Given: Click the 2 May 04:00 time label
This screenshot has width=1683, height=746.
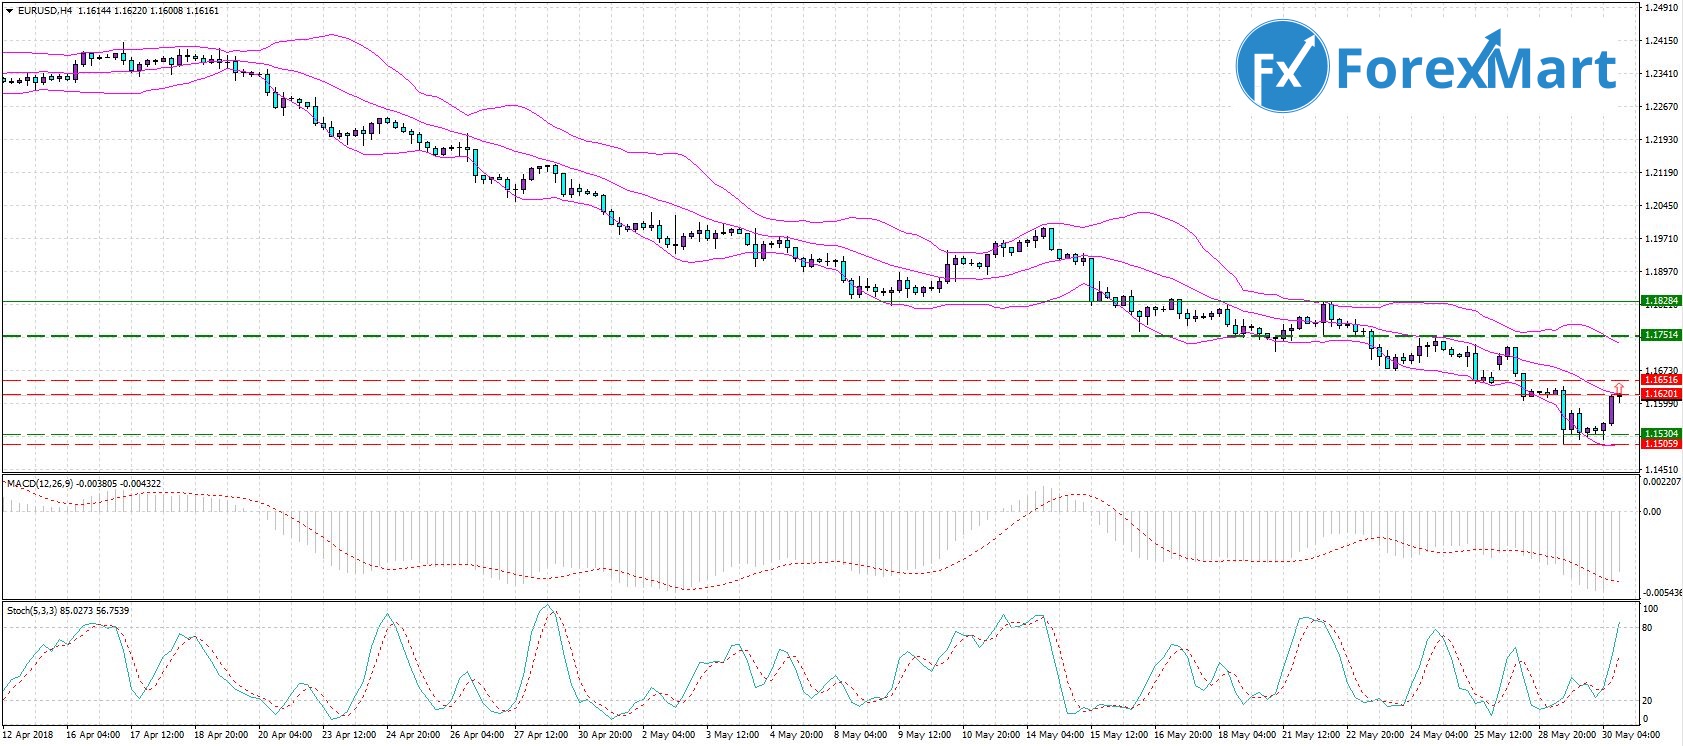Looking at the screenshot, I should click(x=669, y=736).
